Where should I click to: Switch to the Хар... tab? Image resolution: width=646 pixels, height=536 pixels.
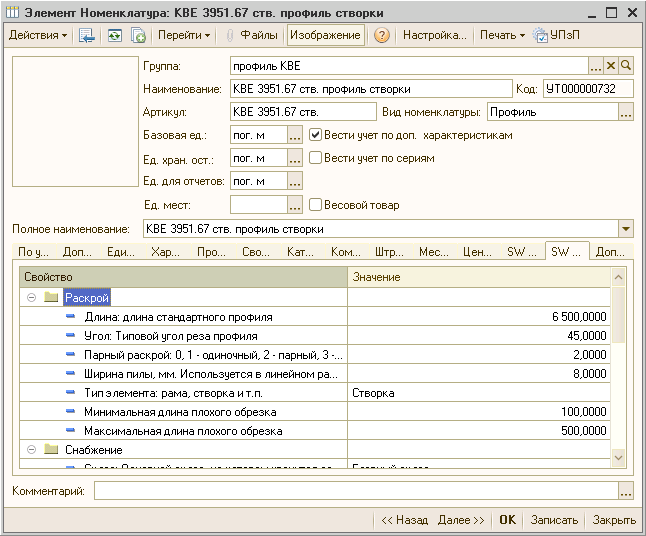click(x=166, y=252)
